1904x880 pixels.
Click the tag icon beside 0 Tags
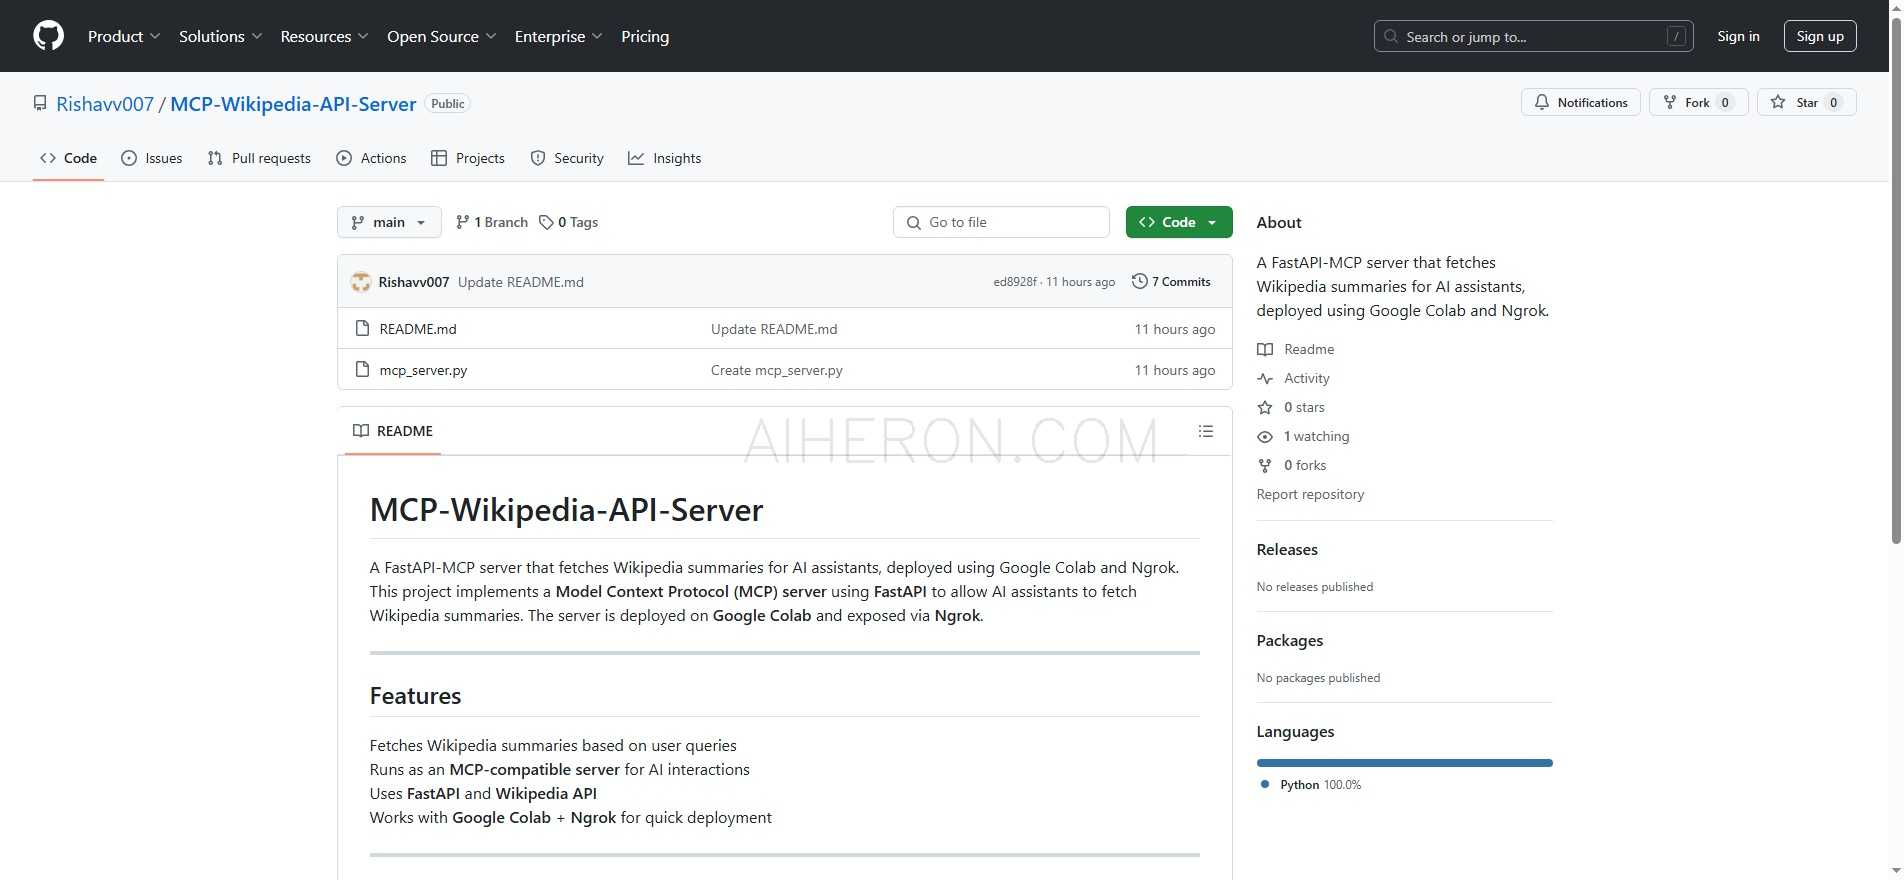click(x=546, y=222)
